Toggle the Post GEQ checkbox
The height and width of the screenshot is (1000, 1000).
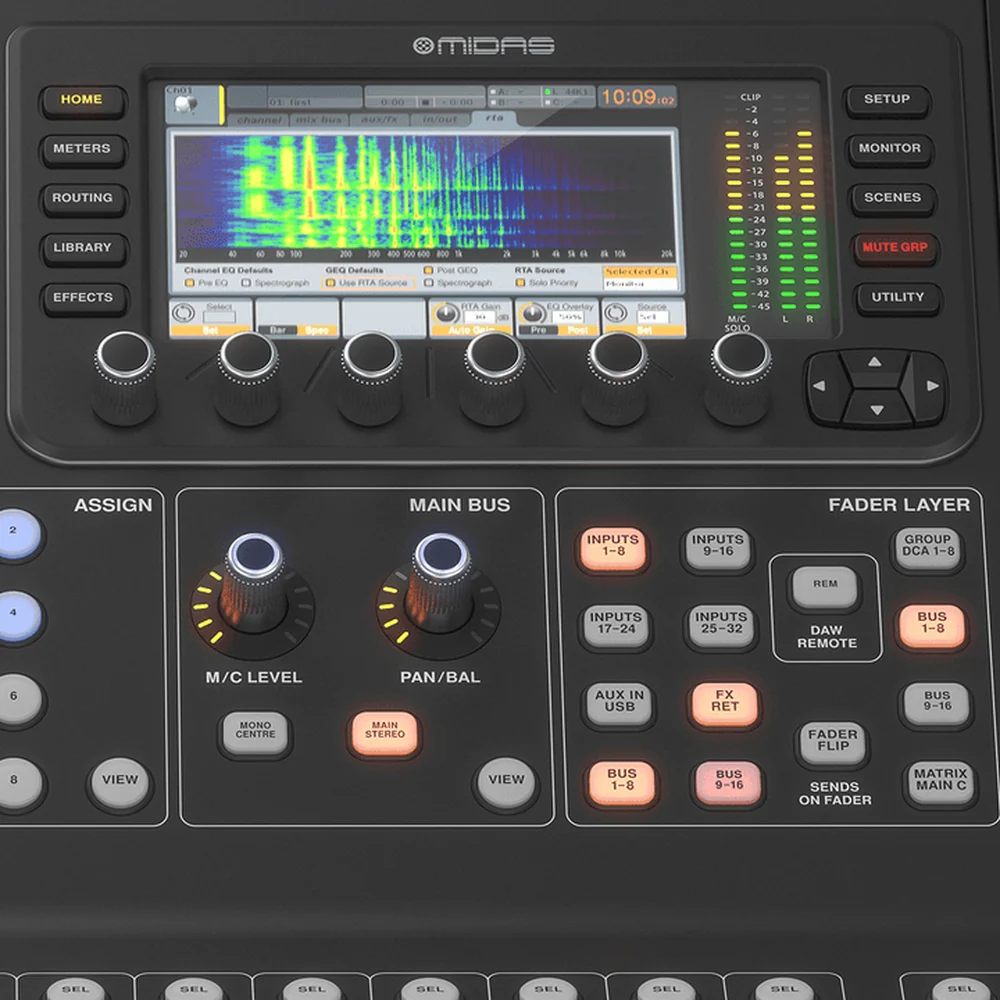coord(429,270)
